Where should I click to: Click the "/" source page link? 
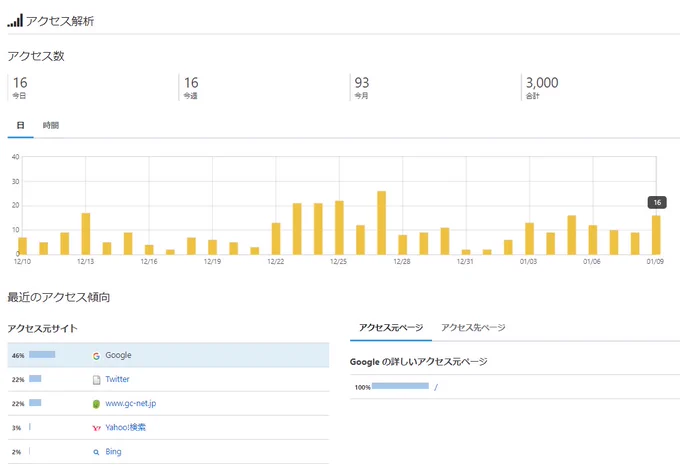coord(436,387)
